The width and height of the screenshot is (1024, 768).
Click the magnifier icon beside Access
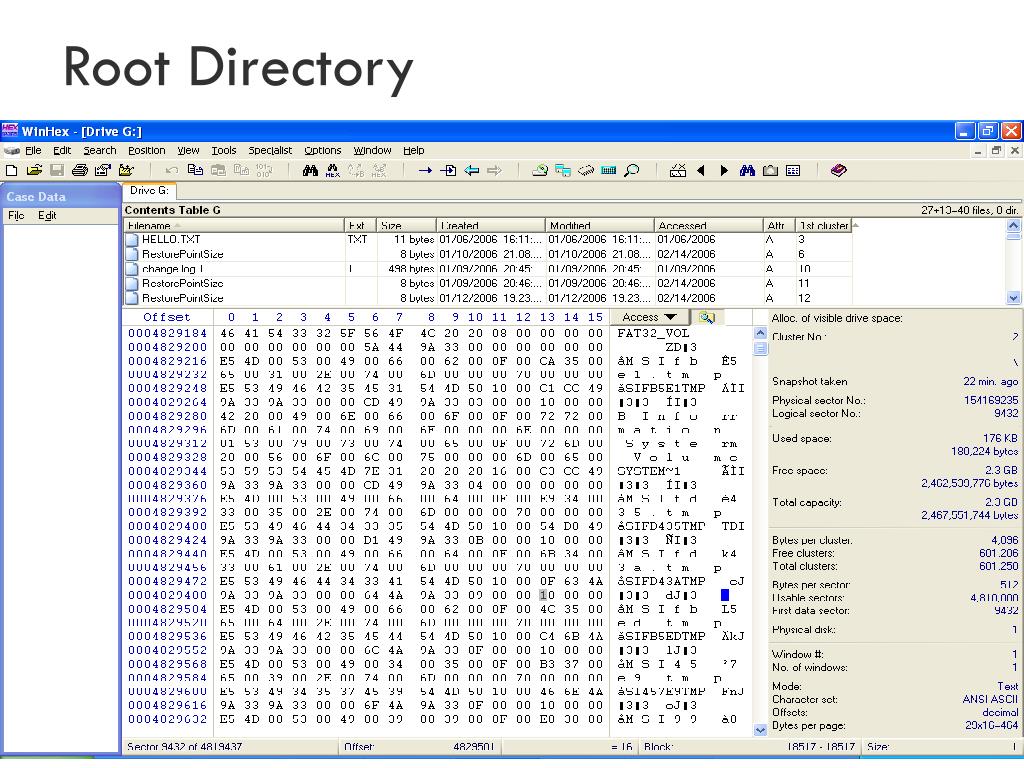pyautogui.click(x=707, y=317)
